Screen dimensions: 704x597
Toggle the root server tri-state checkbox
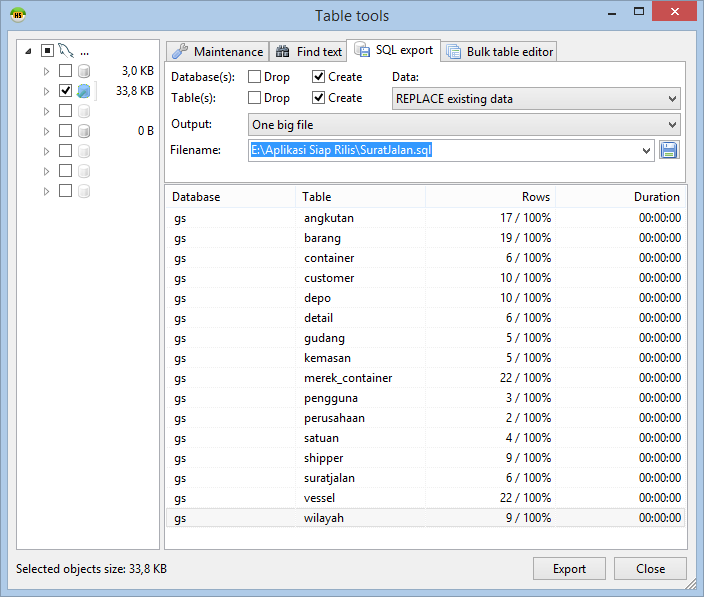[47, 50]
